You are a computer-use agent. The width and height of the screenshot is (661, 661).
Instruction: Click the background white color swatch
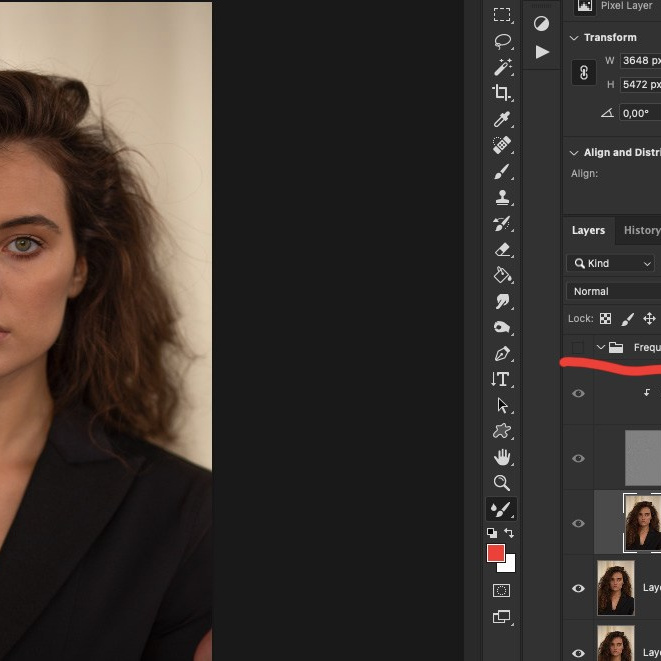tap(510, 567)
